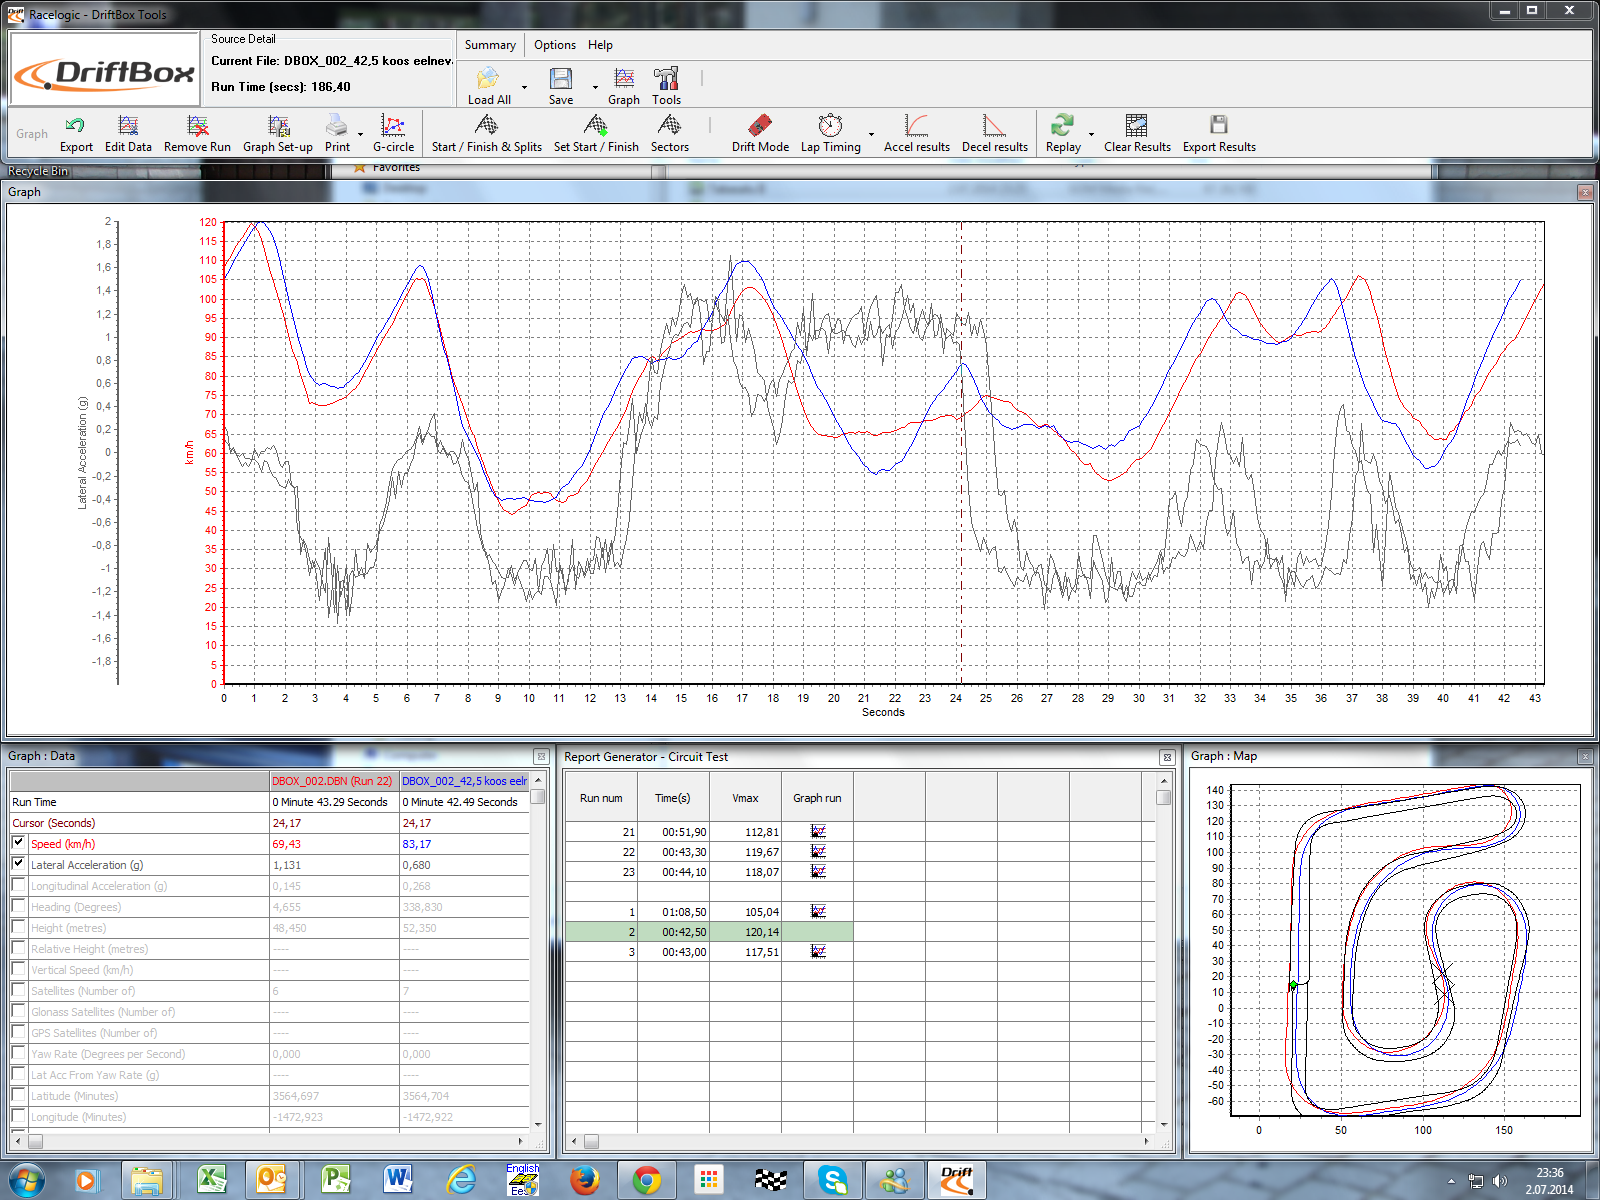Close the Report Generator panel

click(1167, 758)
